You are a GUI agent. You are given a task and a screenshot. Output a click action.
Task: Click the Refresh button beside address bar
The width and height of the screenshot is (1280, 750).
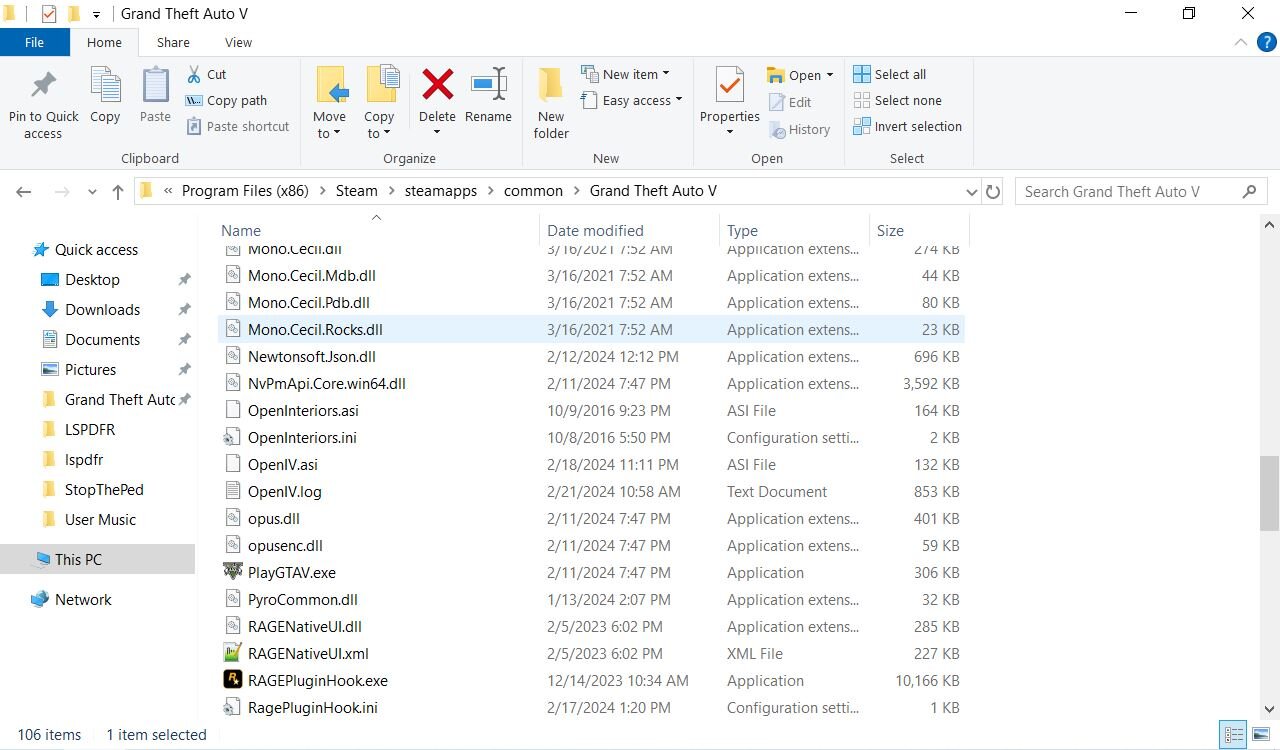click(x=993, y=191)
